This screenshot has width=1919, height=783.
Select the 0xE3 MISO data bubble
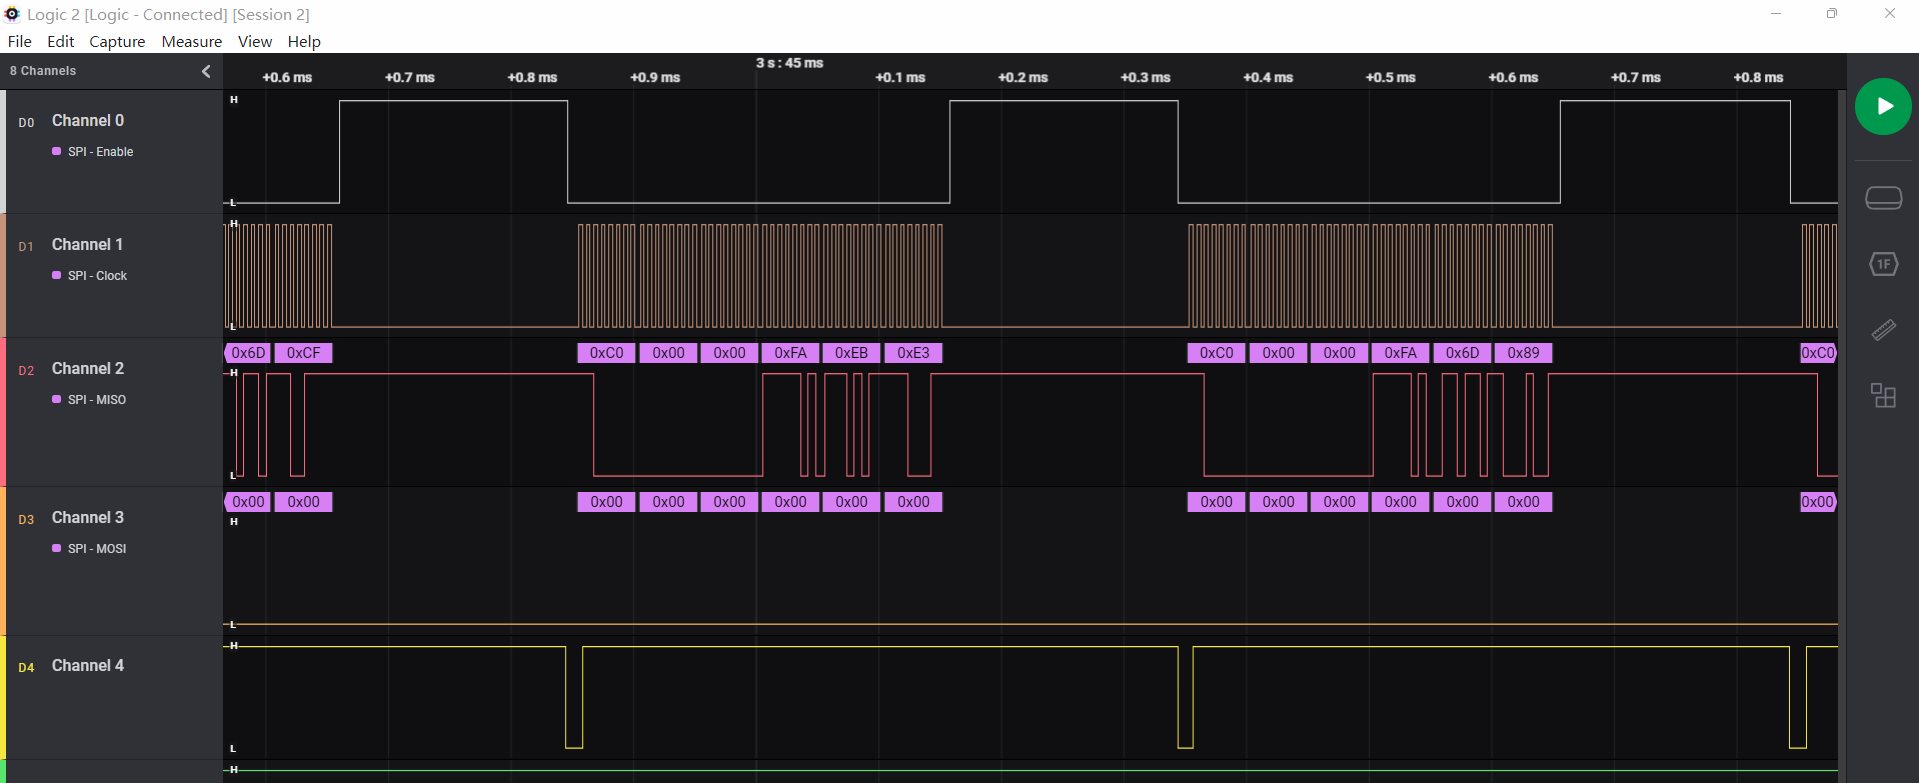pyautogui.click(x=913, y=353)
